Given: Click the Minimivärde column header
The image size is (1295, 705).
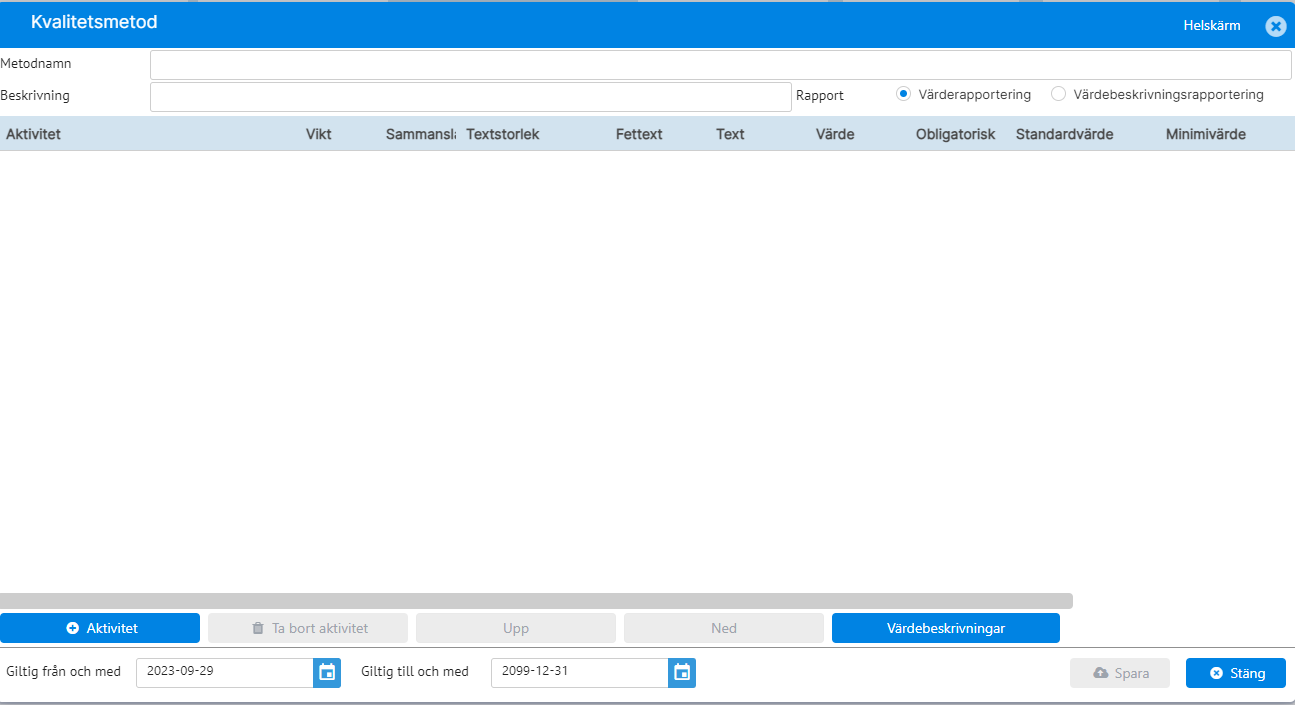Looking at the screenshot, I should click(x=1206, y=134).
